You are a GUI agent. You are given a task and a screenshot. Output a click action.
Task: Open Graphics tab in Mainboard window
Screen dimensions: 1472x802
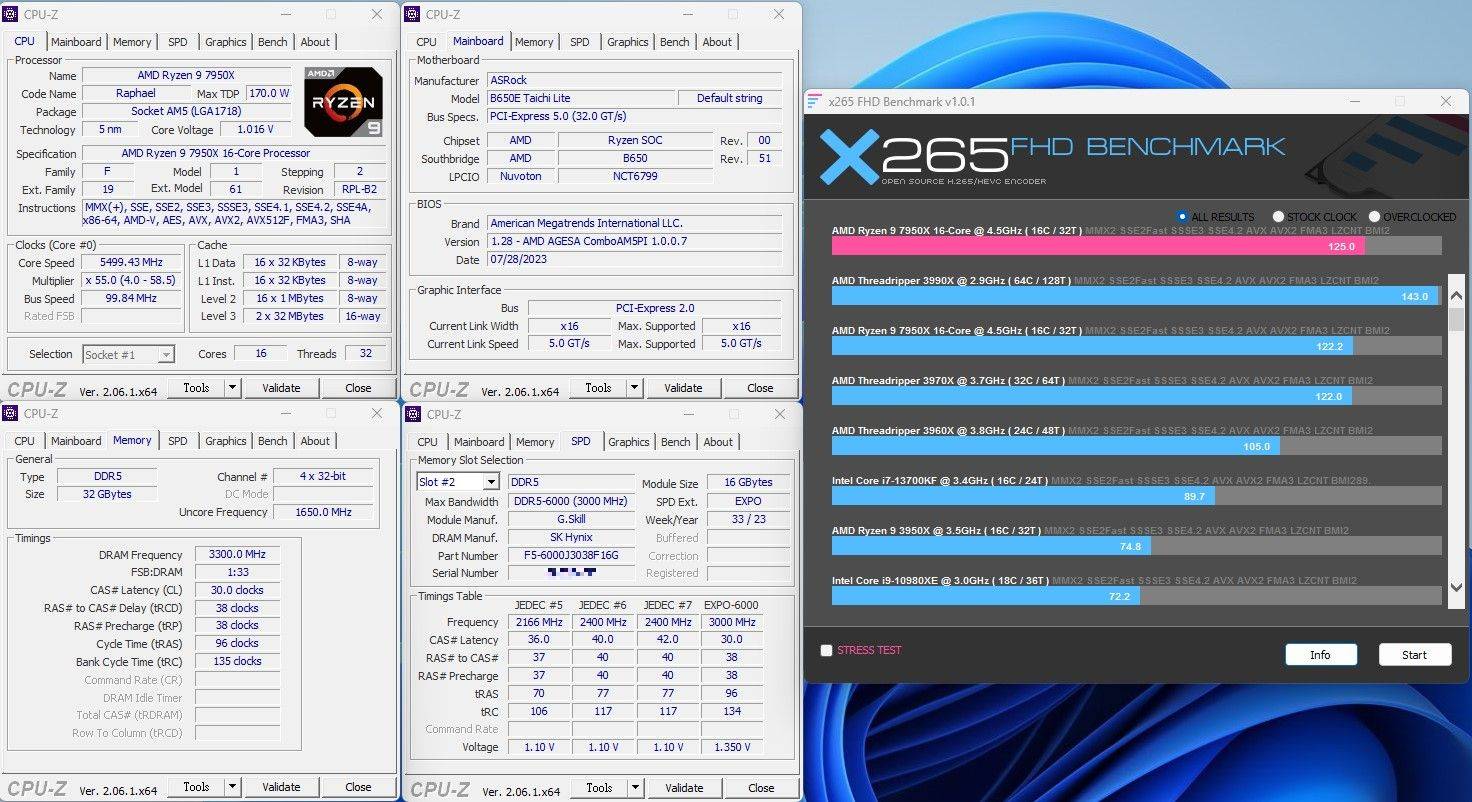point(627,42)
